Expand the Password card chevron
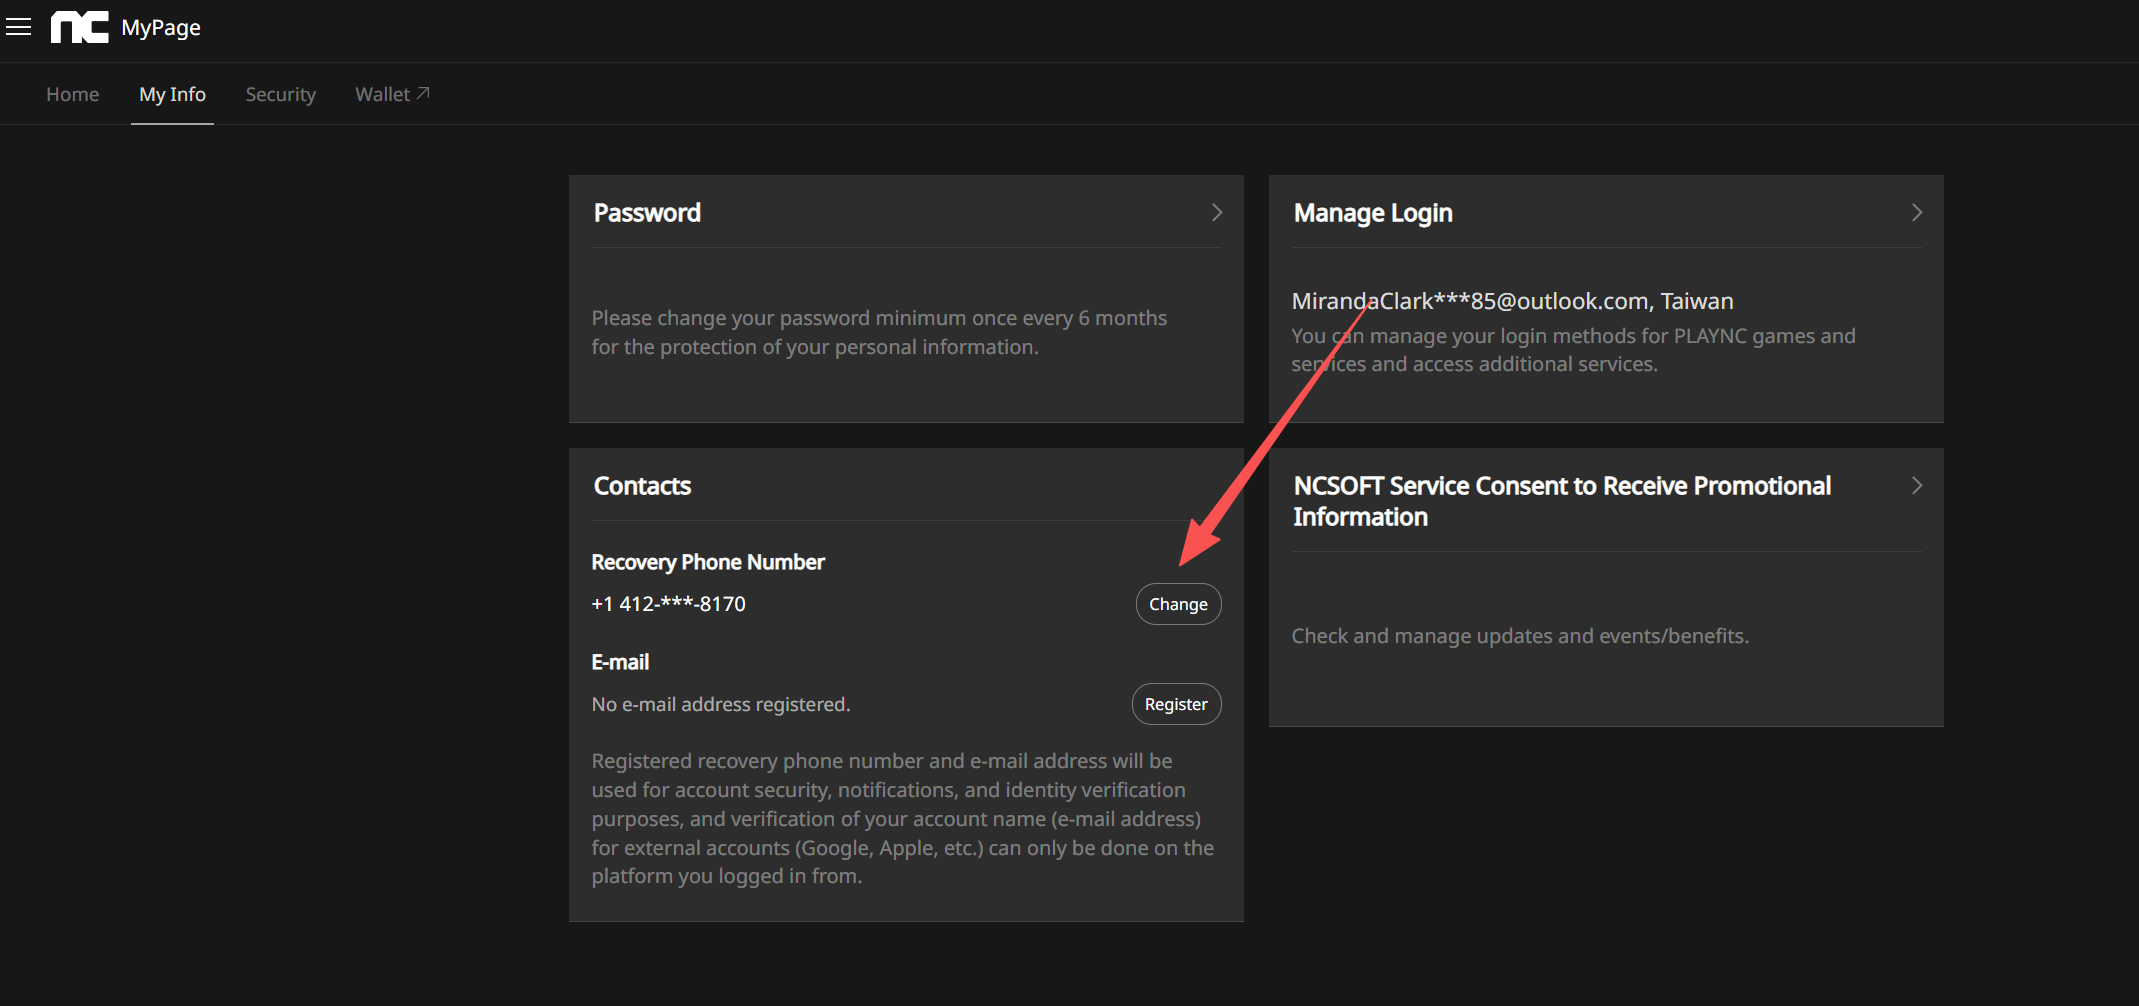 pyautogui.click(x=1216, y=212)
